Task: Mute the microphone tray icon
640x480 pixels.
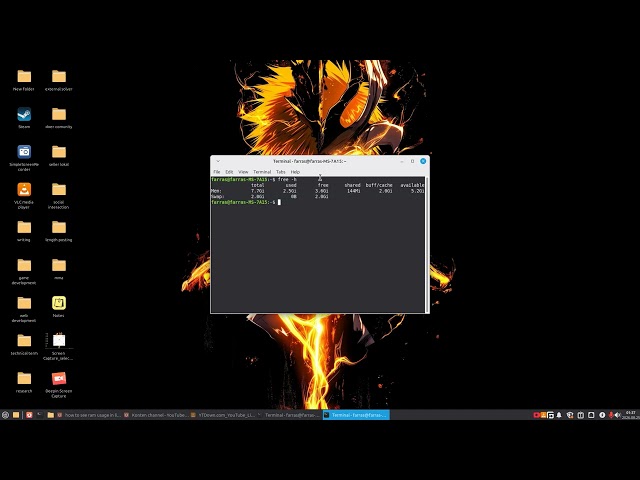Action: [611, 415]
